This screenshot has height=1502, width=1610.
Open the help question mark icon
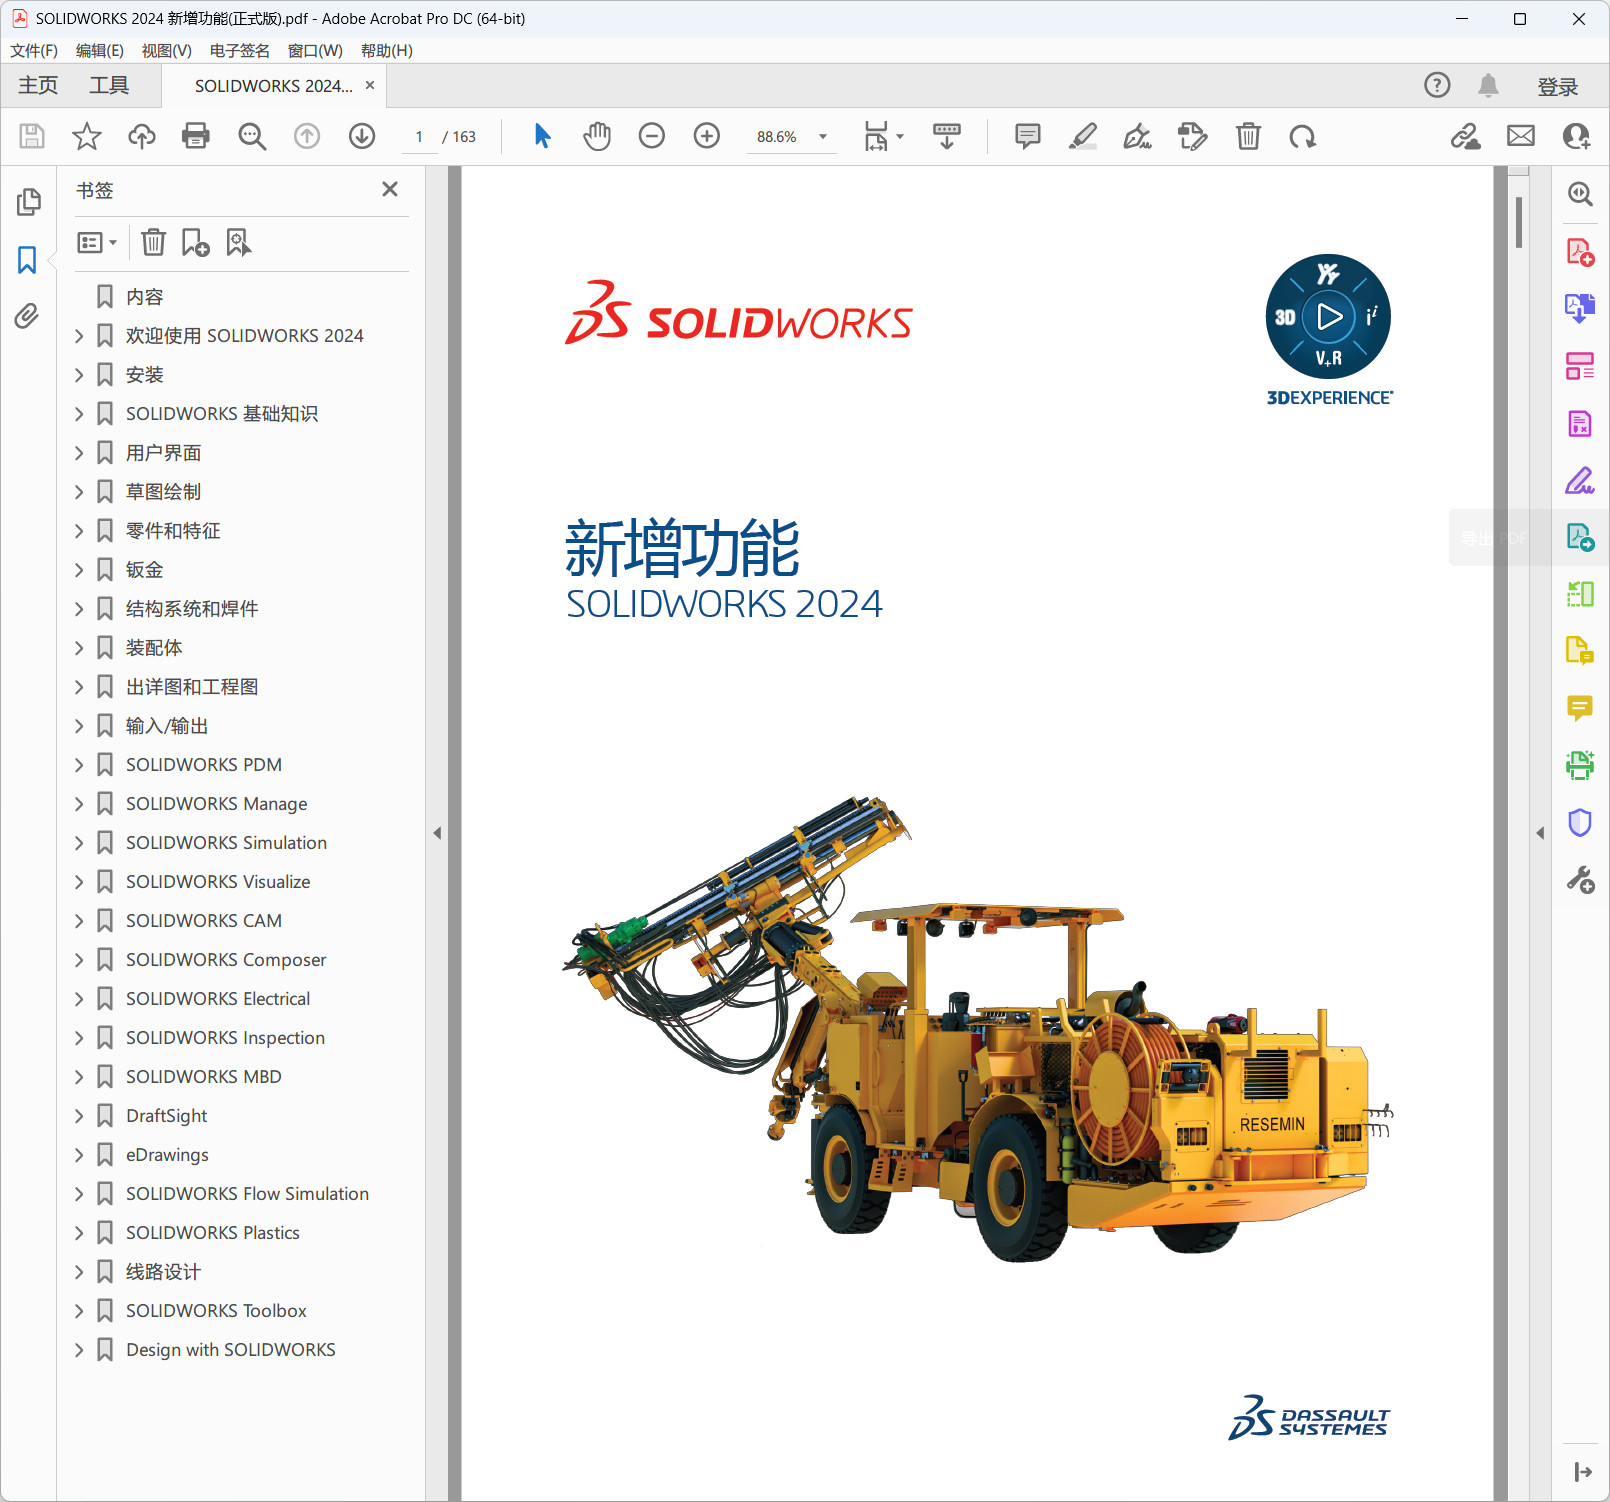(1437, 86)
